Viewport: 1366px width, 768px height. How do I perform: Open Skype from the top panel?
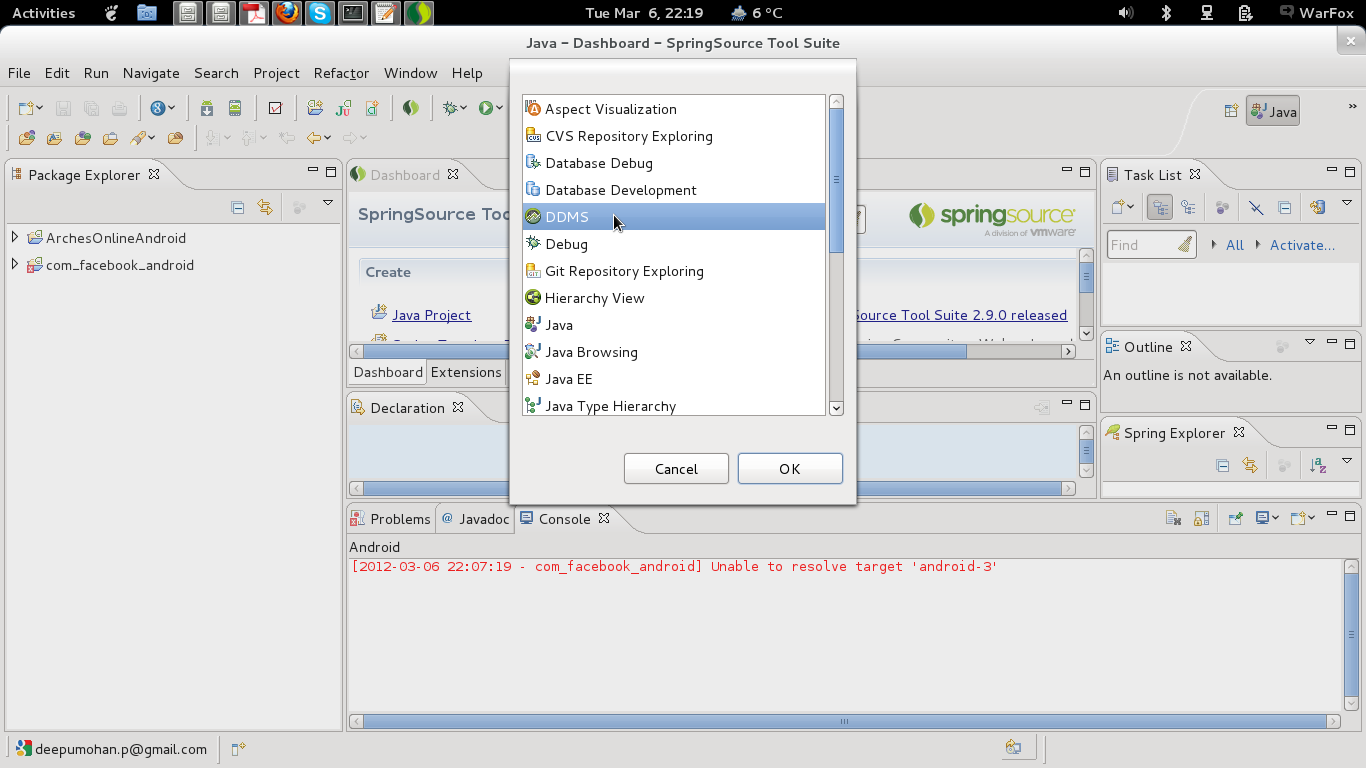click(x=320, y=13)
